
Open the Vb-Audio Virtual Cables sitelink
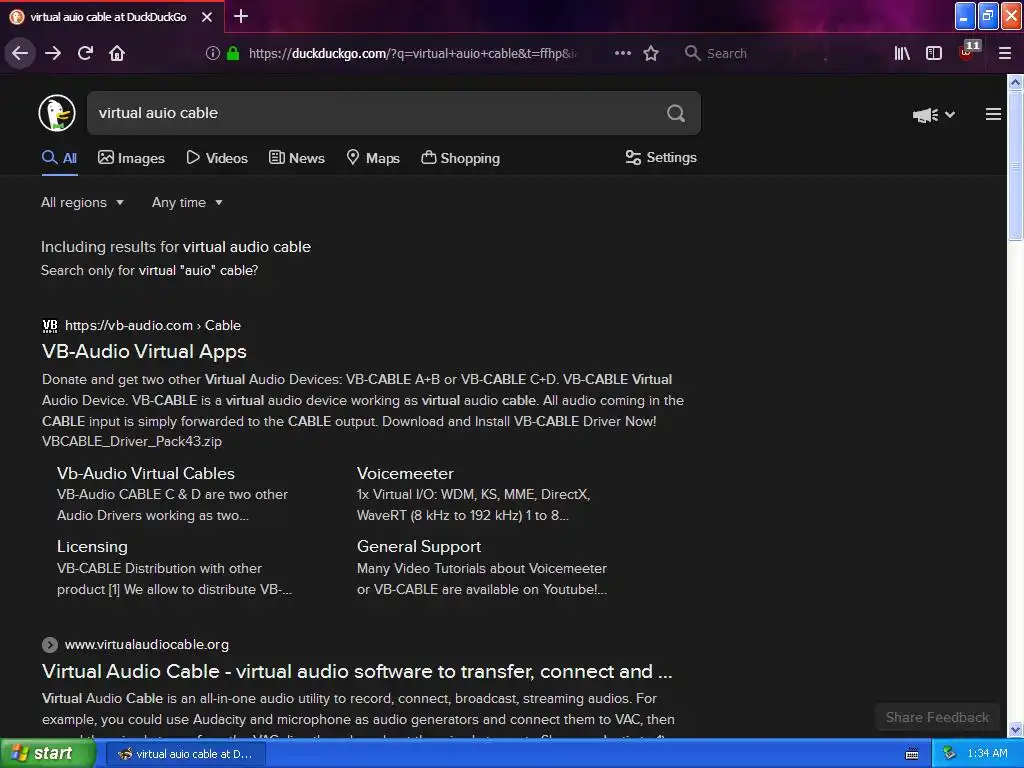click(x=146, y=473)
